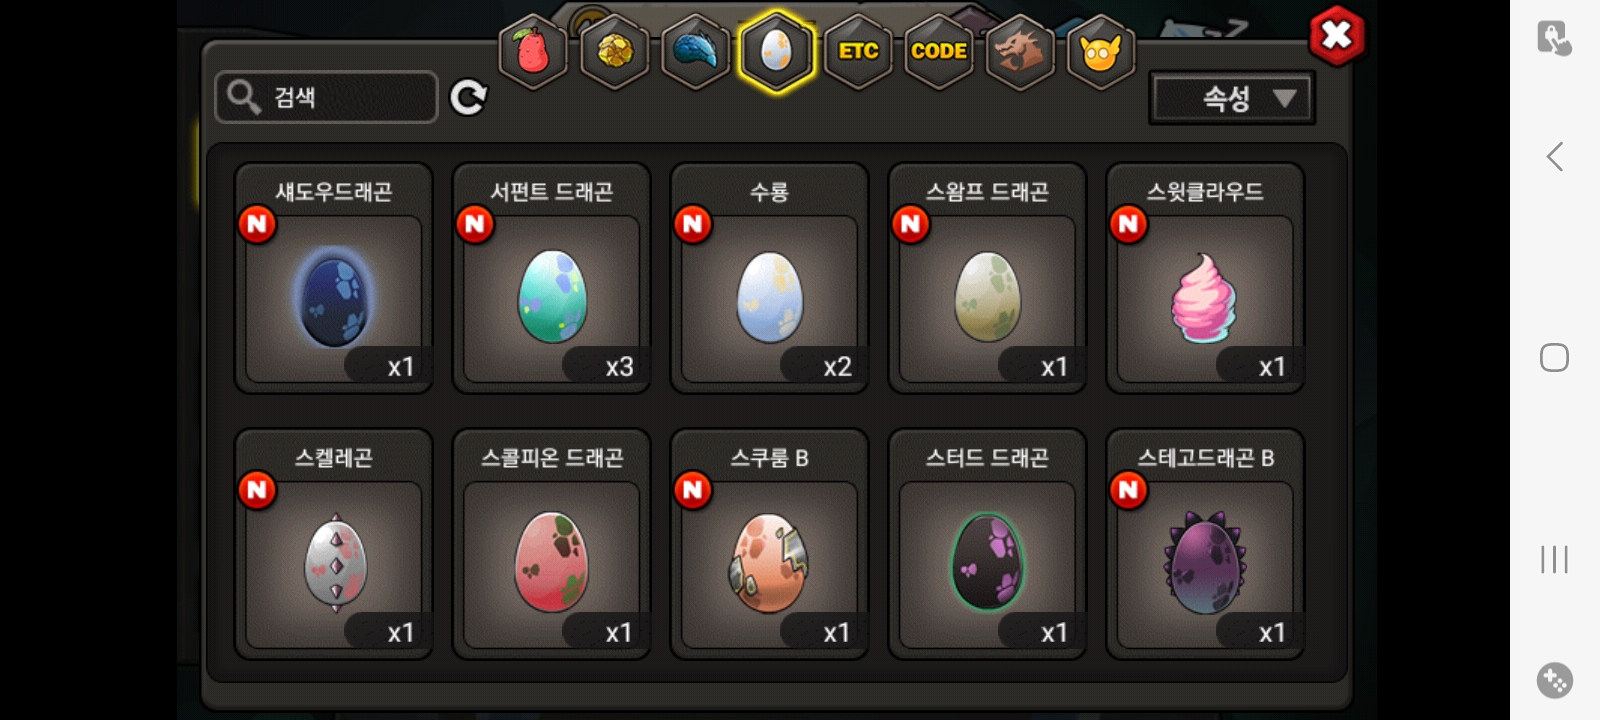Select the brown wolf head tab
This screenshot has height=720, width=1600.
[x=1019, y=51]
